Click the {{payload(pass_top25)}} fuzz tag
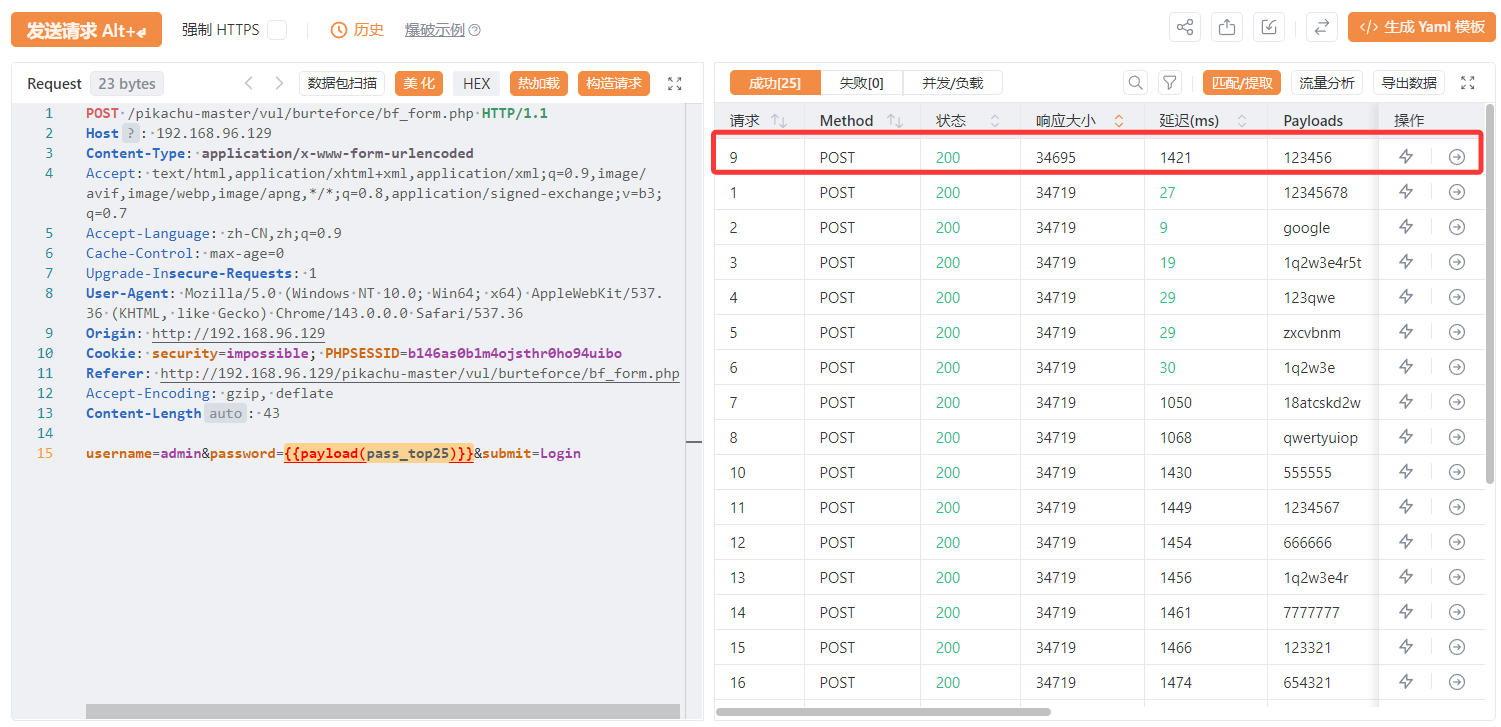 [379, 453]
